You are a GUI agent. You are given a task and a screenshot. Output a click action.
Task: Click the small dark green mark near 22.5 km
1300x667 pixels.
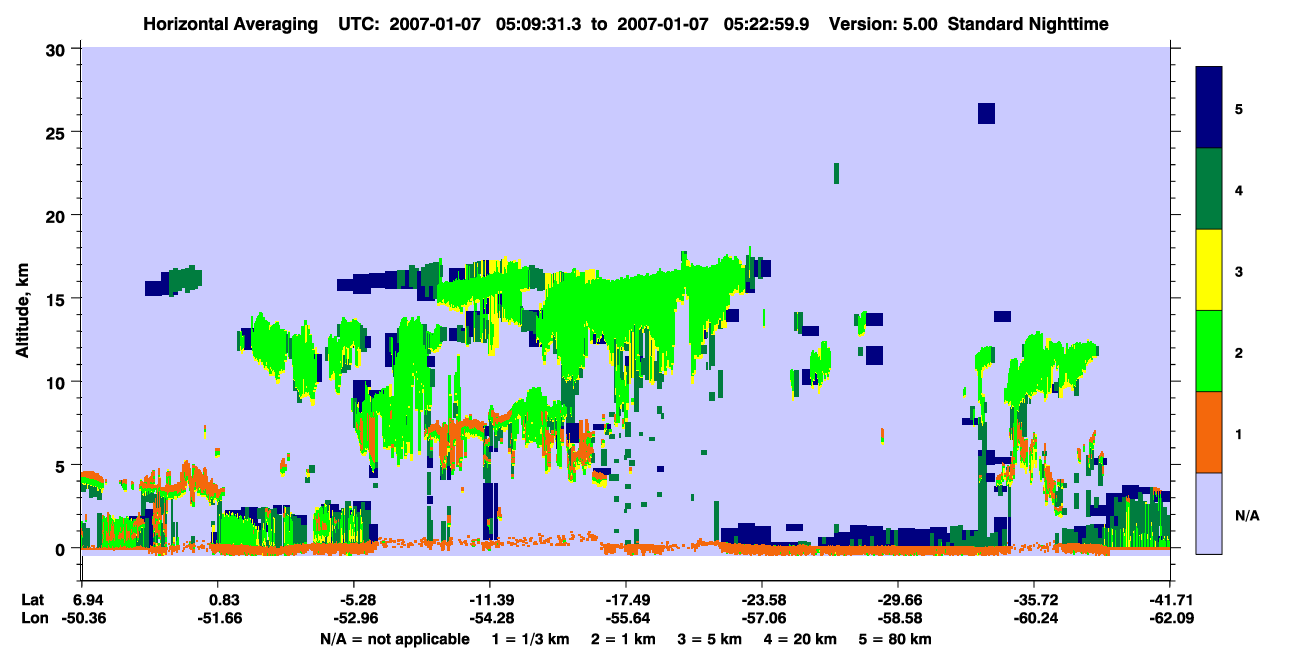(x=836, y=173)
